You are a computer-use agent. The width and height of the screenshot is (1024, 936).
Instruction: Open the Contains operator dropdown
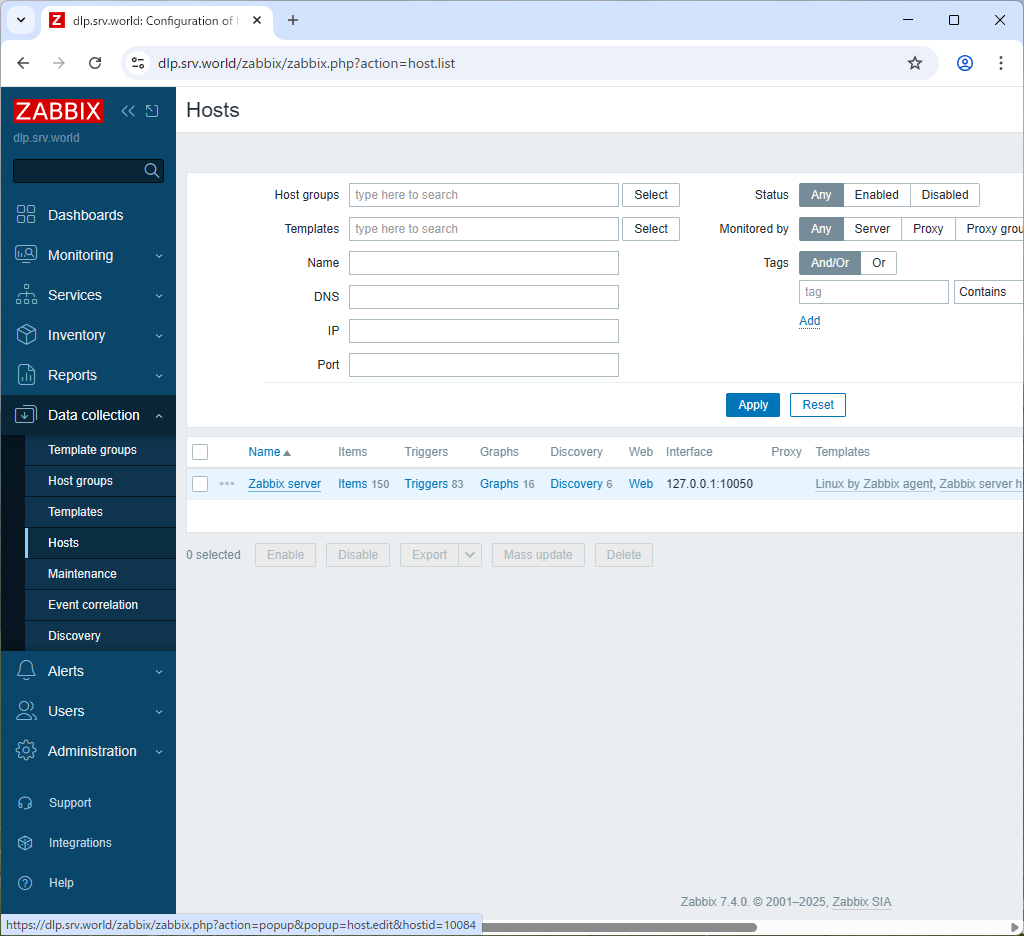click(988, 291)
